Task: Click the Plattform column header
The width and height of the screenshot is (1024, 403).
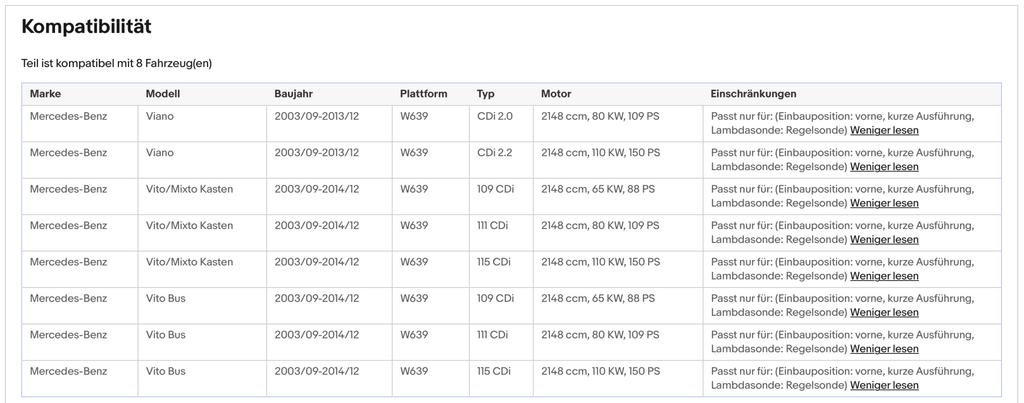Action: point(424,94)
